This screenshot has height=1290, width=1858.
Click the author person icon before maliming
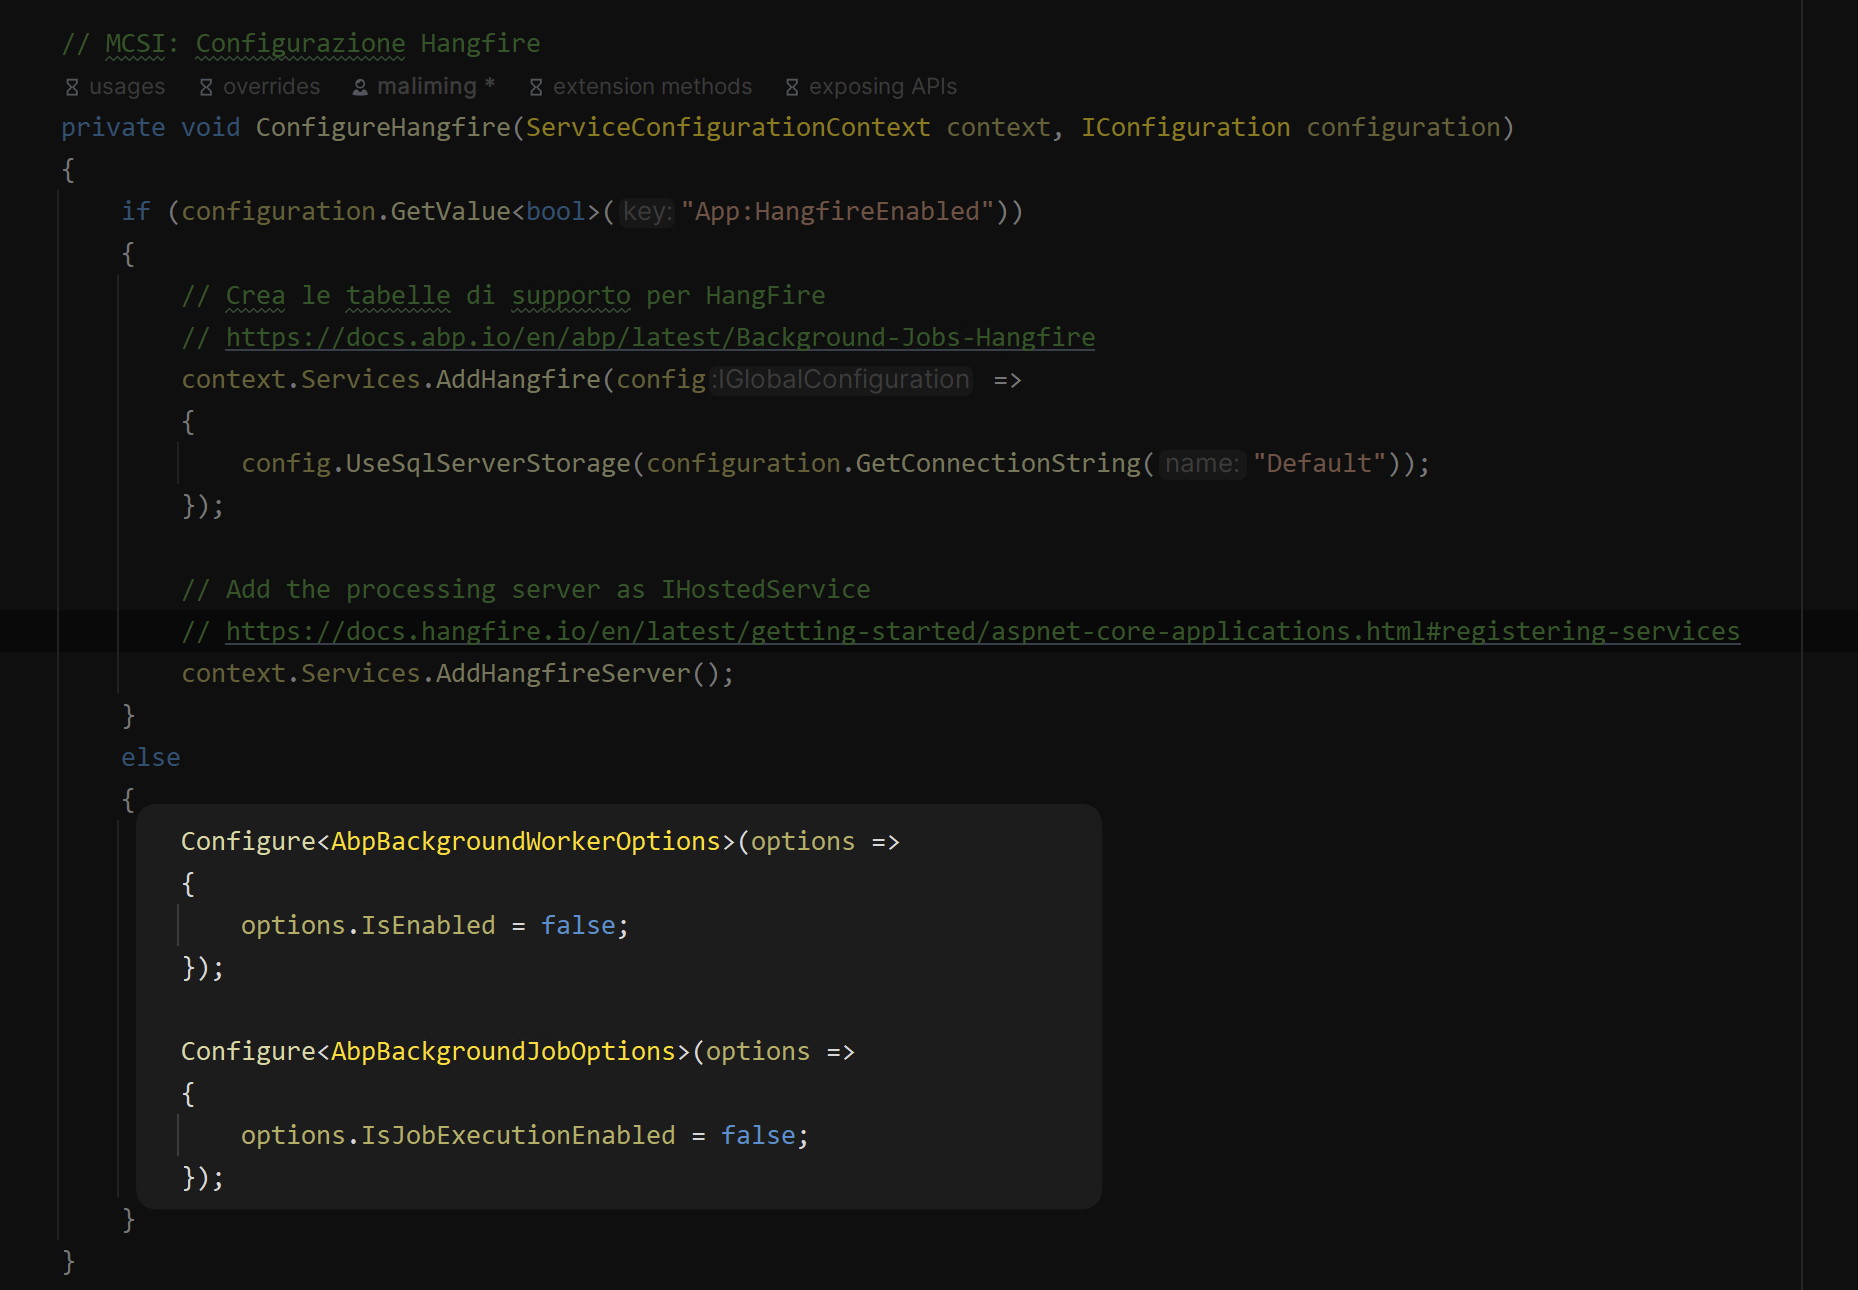click(360, 88)
